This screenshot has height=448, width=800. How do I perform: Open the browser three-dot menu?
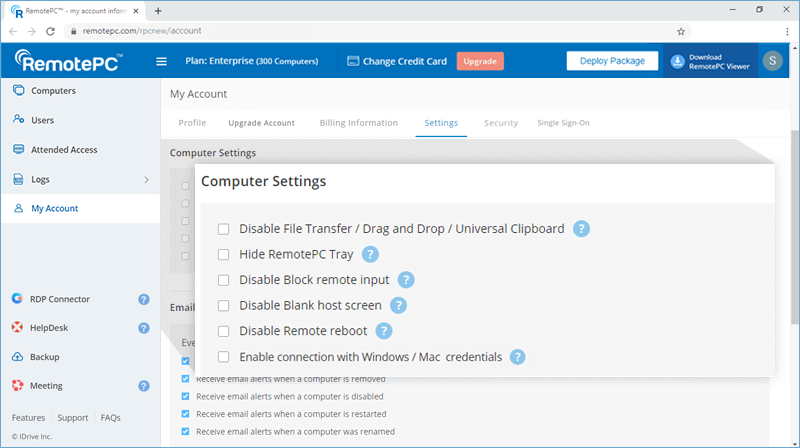(787, 31)
